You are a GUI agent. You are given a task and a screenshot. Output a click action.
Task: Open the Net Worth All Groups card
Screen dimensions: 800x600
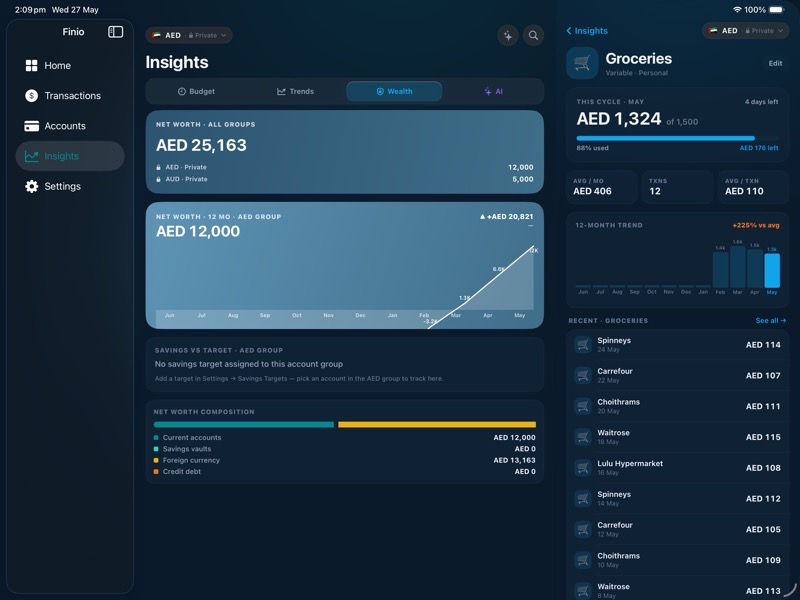pyautogui.click(x=344, y=152)
